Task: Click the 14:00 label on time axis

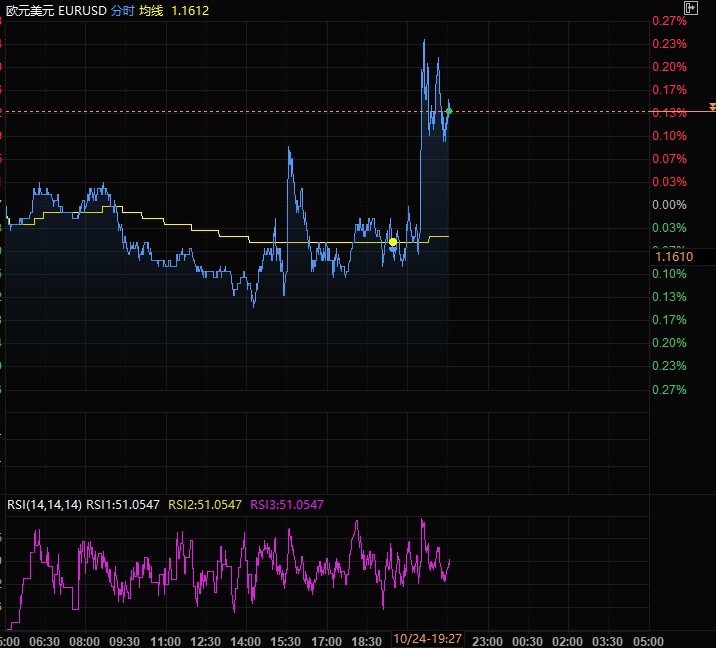Action: [245, 640]
